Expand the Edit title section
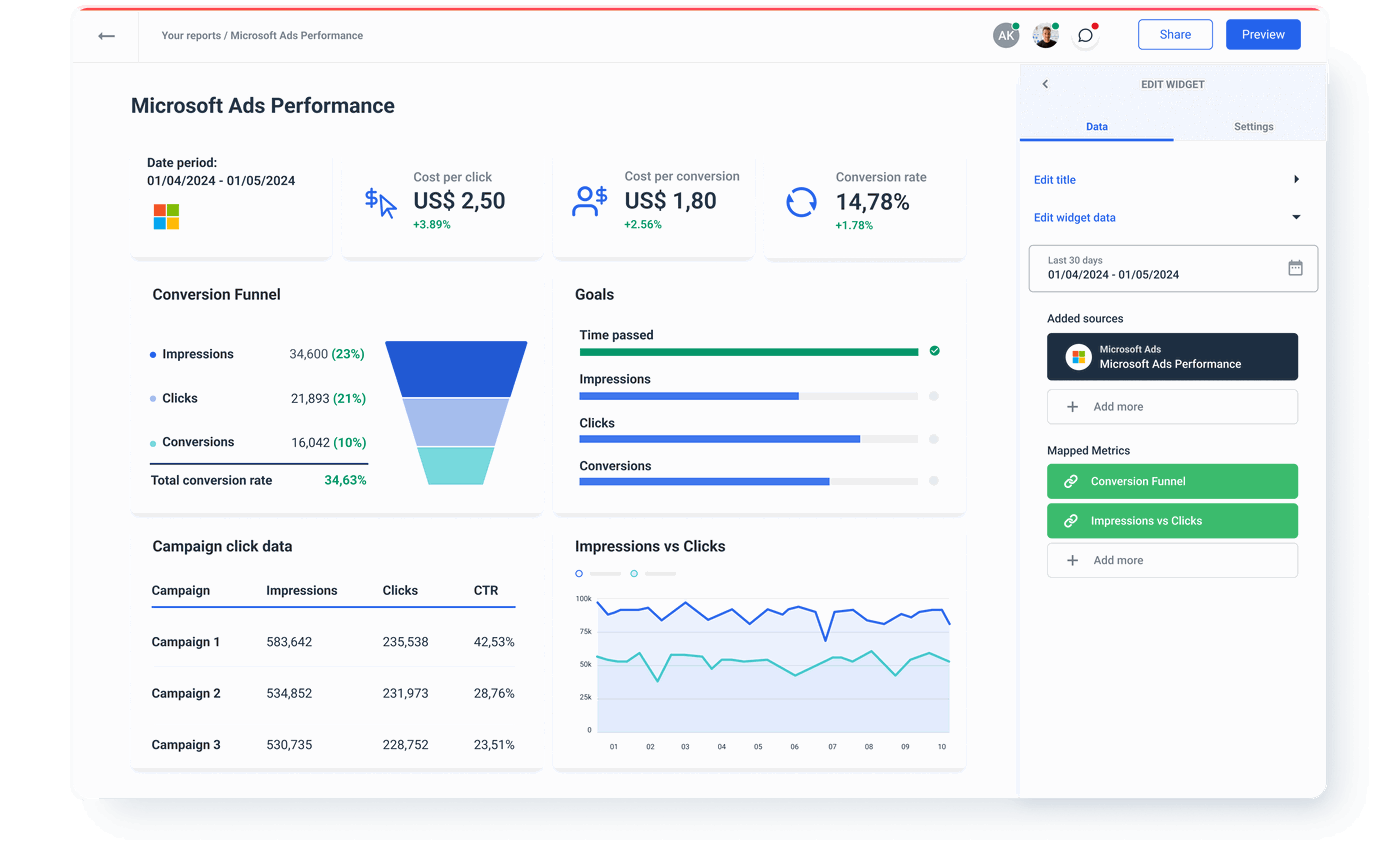1400x852 pixels. pos(1296,179)
